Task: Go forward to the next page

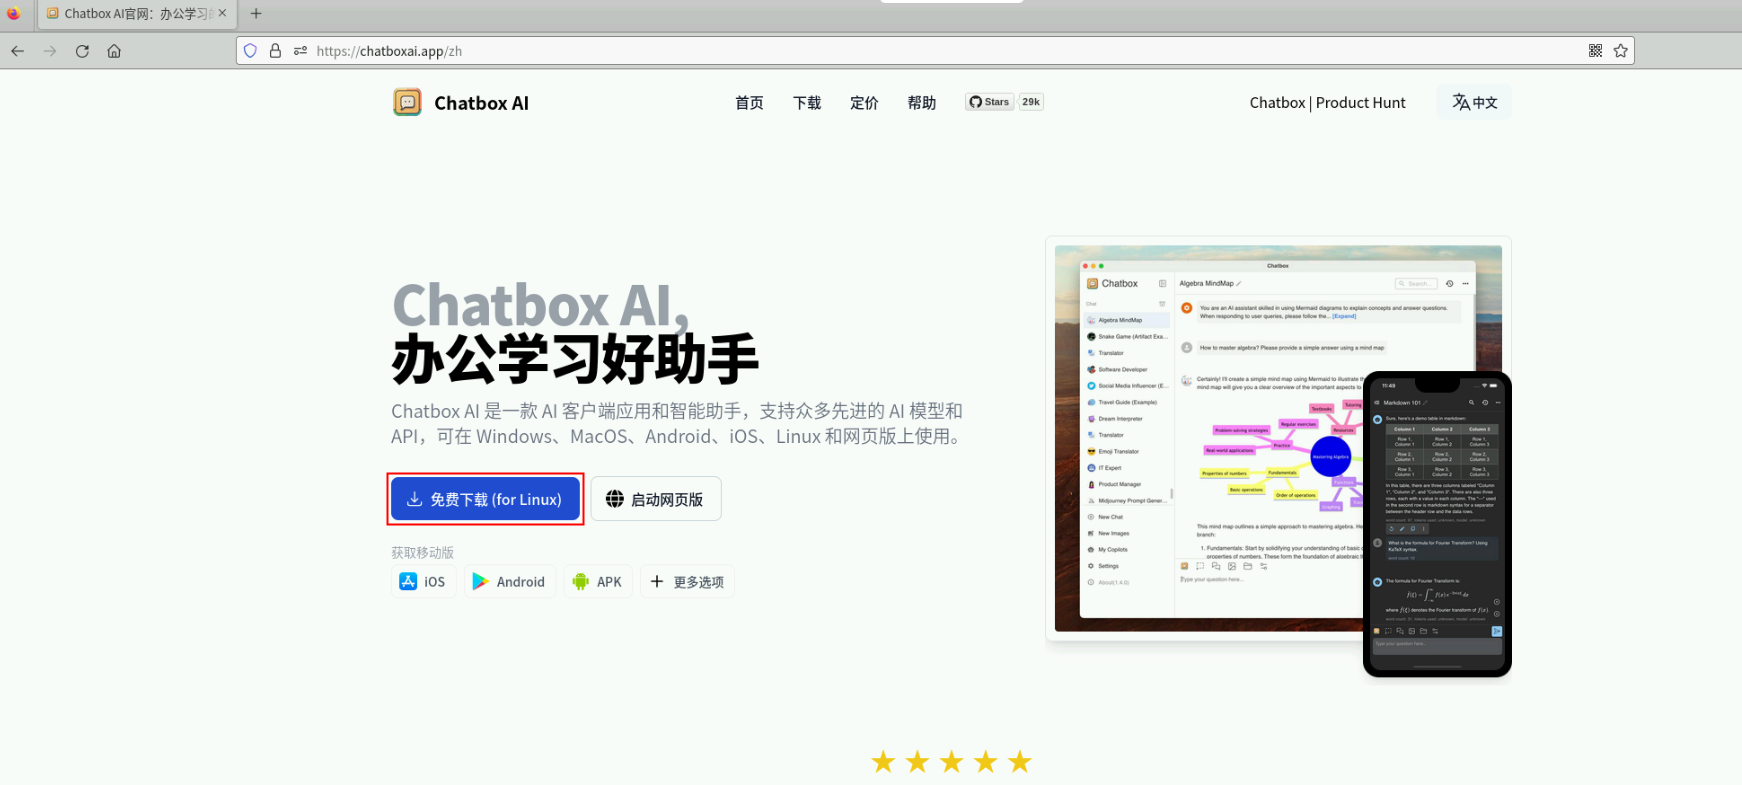Action: click(50, 51)
